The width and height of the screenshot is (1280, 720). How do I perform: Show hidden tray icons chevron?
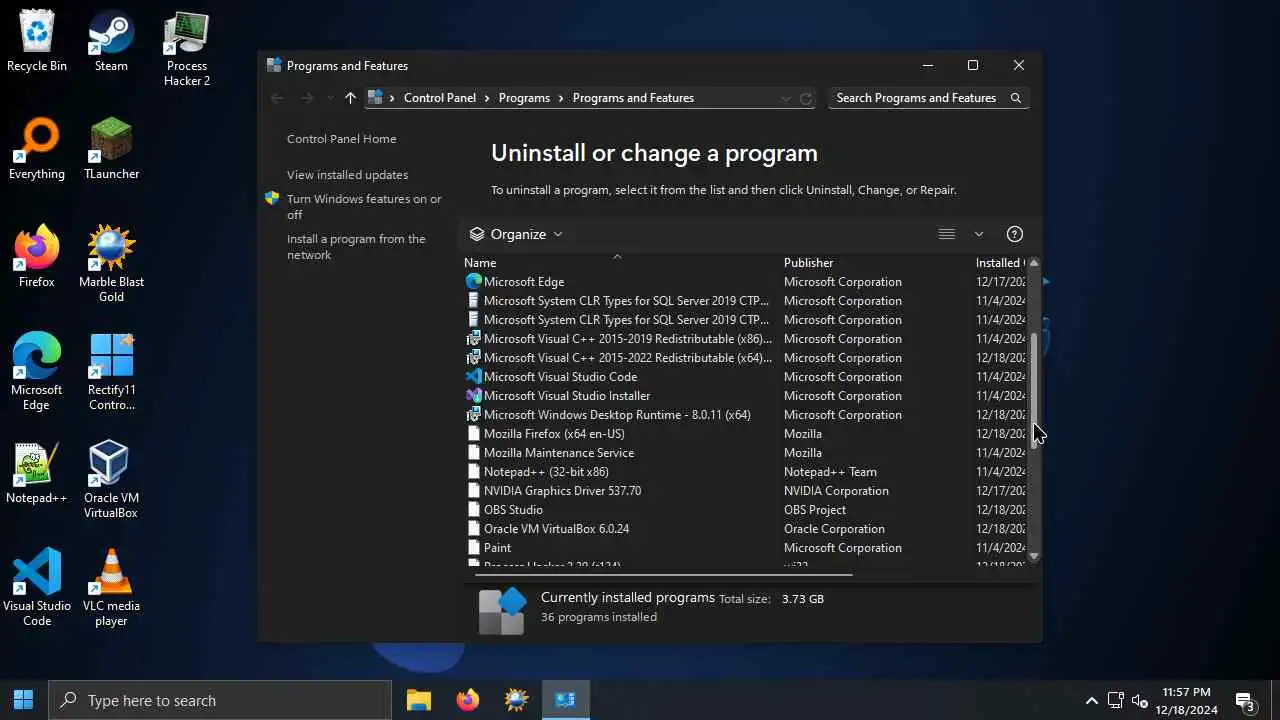[1092, 700]
